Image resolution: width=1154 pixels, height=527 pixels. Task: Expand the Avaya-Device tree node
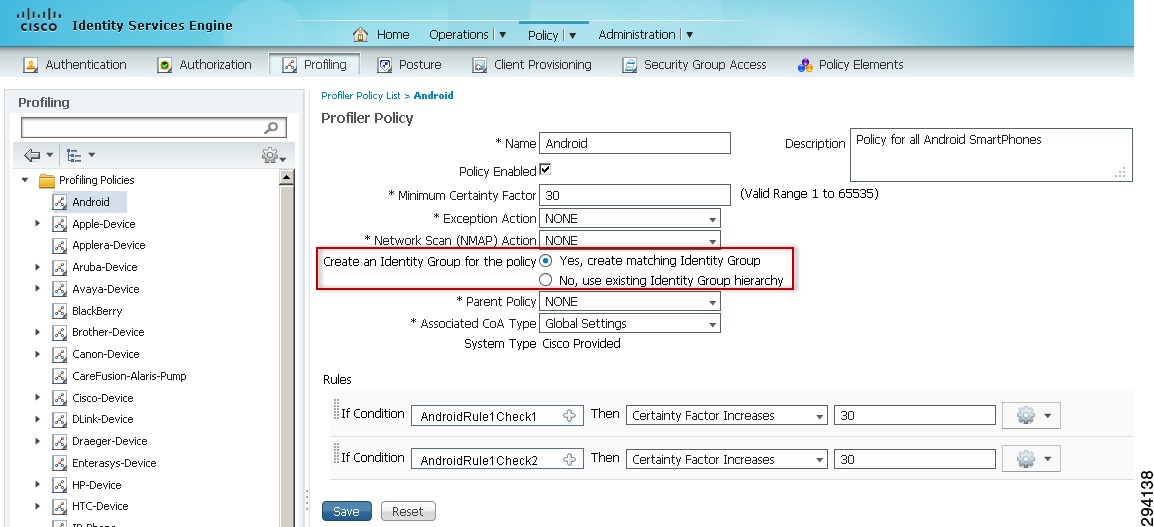(38, 289)
